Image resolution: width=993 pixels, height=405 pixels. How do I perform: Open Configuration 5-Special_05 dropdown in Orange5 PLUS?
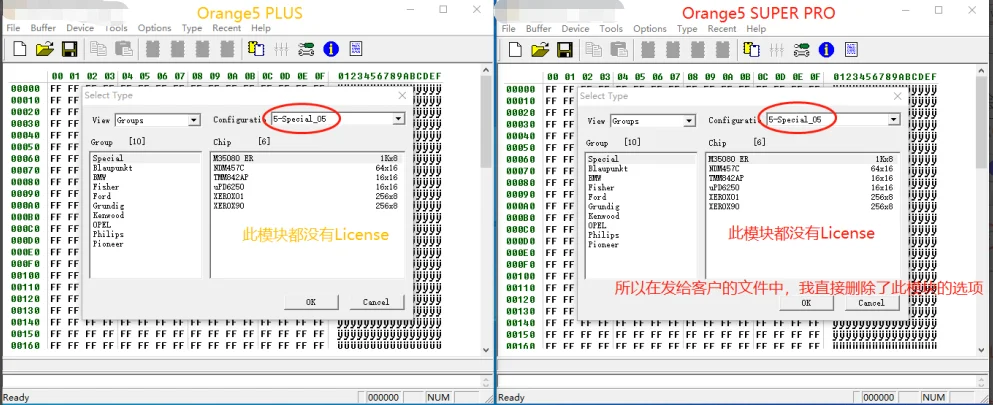pyautogui.click(x=398, y=119)
